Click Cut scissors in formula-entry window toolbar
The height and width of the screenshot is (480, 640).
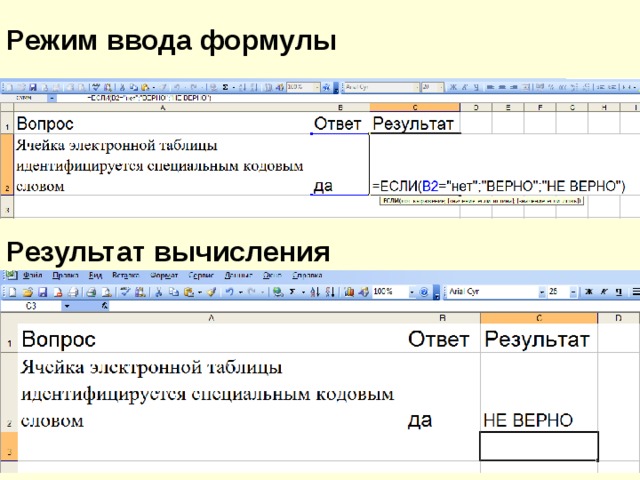[x=122, y=87]
